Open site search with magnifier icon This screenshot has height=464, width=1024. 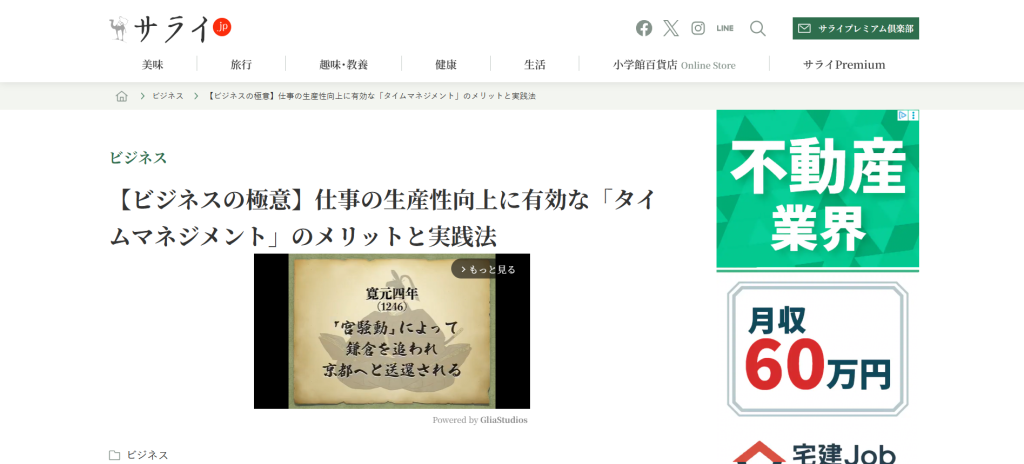(758, 28)
